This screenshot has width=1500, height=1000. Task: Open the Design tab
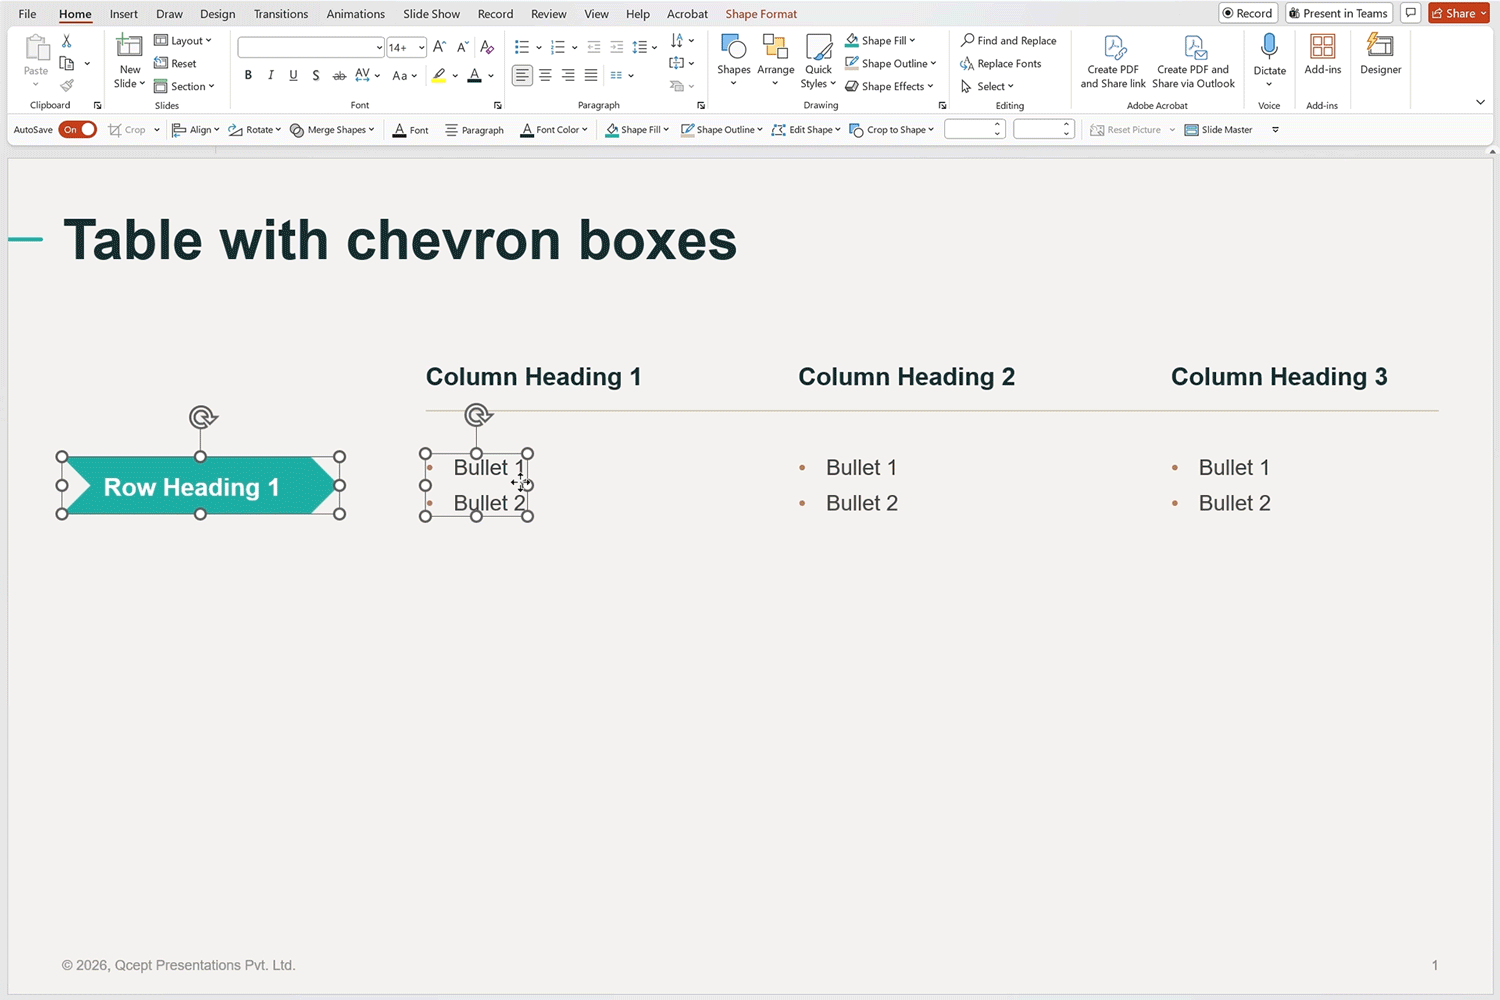(x=217, y=14)
